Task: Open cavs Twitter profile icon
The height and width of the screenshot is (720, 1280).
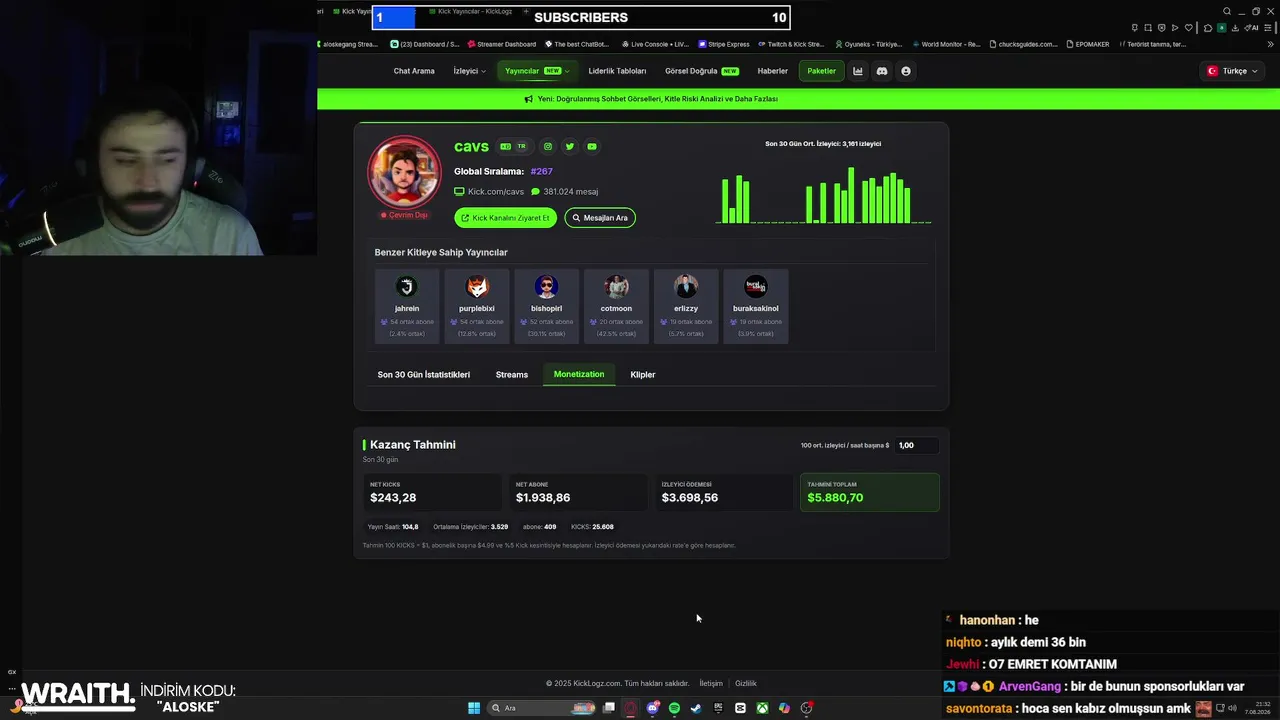Action: [570, 146]
